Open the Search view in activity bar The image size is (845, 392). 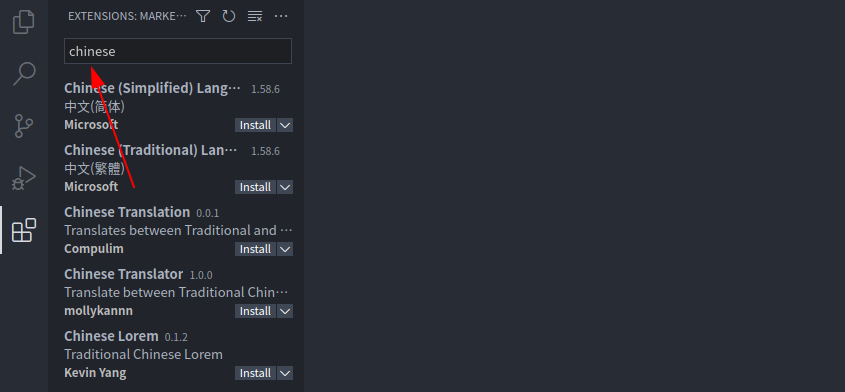coord(24,73)
